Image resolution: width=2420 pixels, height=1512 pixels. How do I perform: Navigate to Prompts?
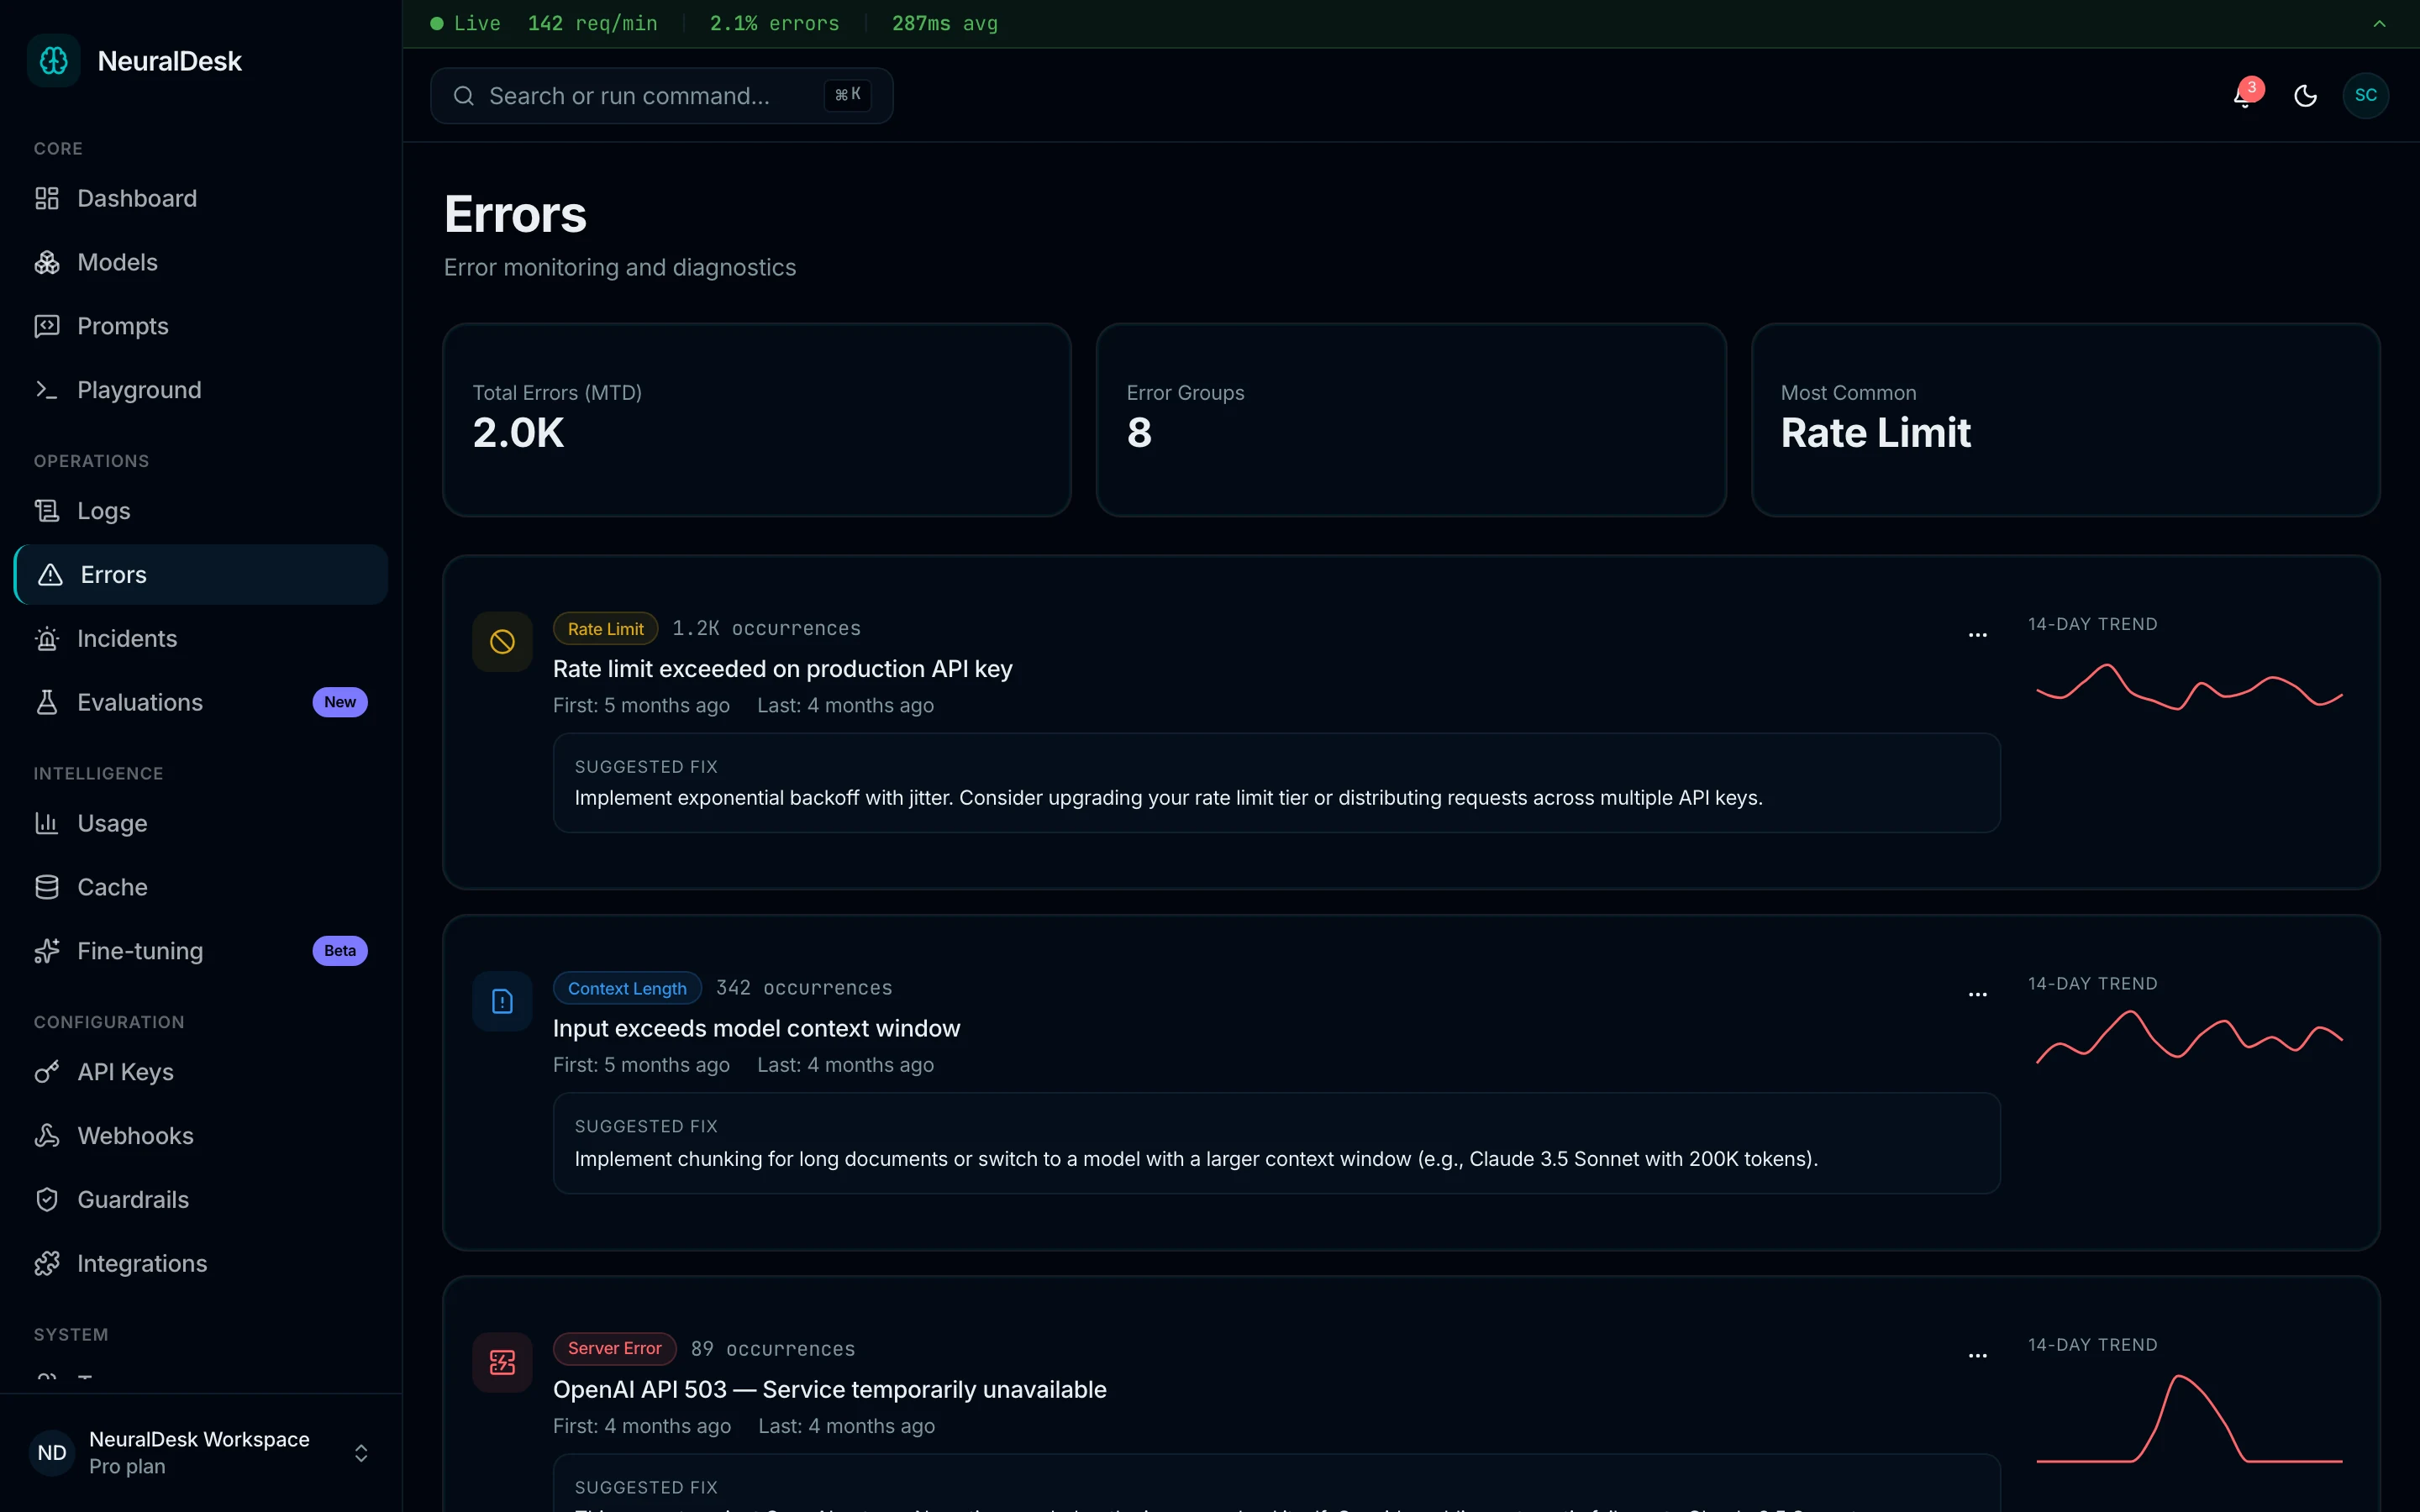[201, 326]
